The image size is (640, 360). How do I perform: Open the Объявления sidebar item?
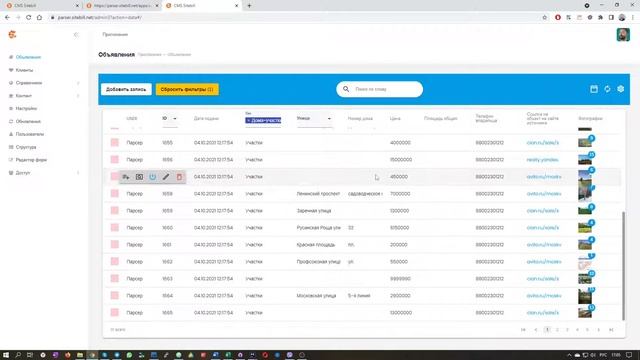[28, 57]
